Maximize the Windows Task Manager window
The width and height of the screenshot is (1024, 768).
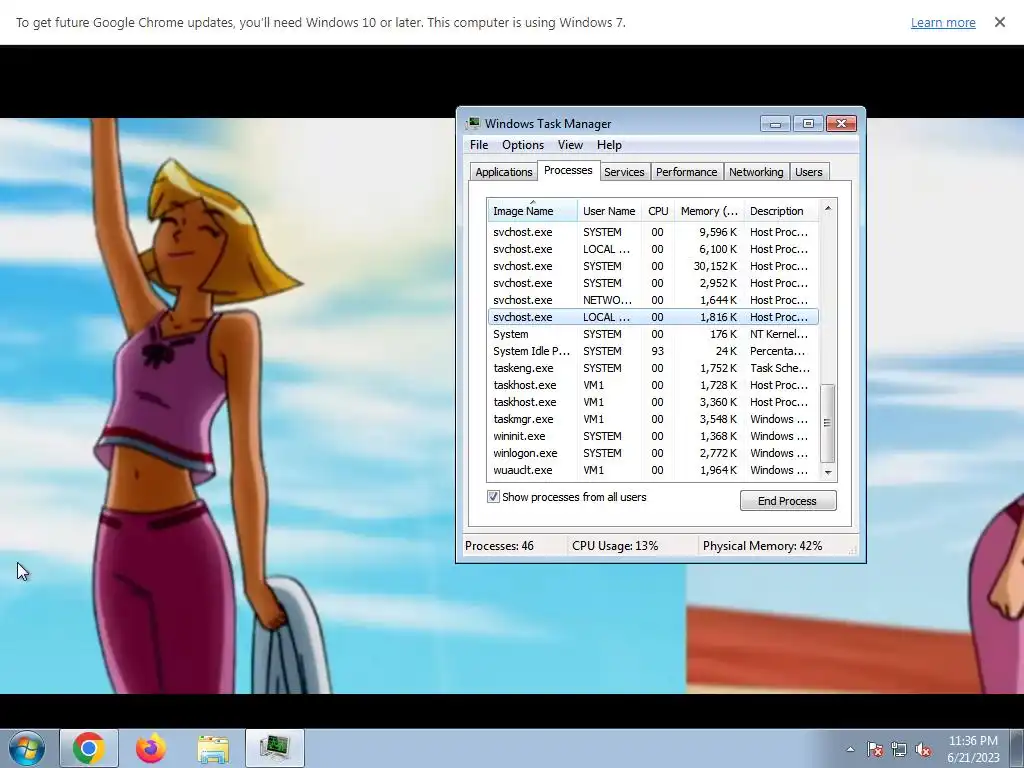(x=808, y=123)
